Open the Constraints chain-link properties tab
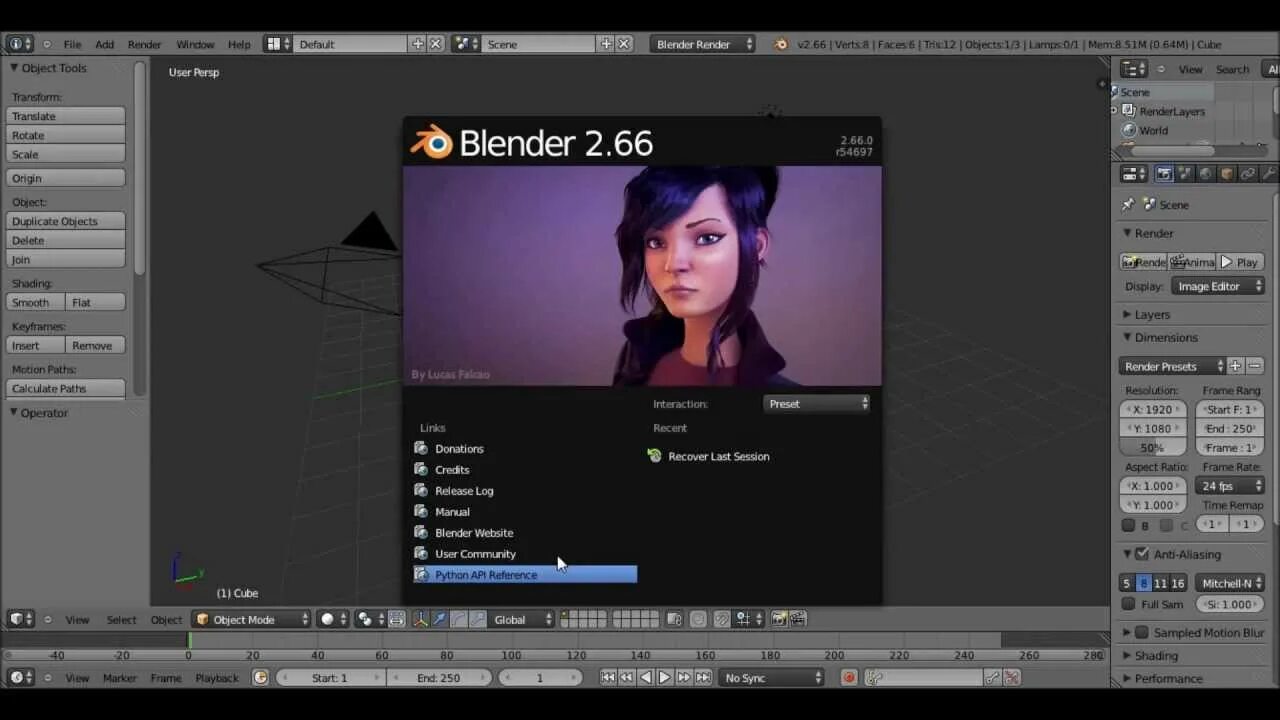Screen dimensions: 1280x720 click(1248, 174)
